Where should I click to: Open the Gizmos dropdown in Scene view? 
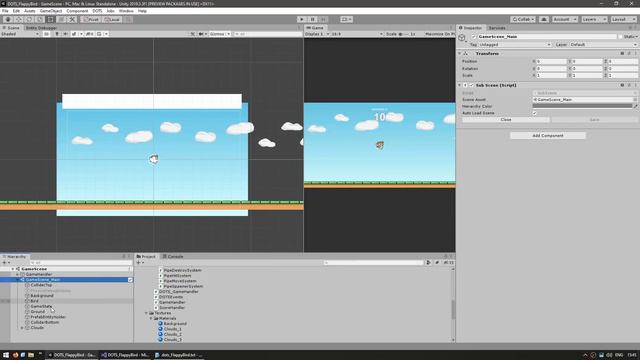220,34
